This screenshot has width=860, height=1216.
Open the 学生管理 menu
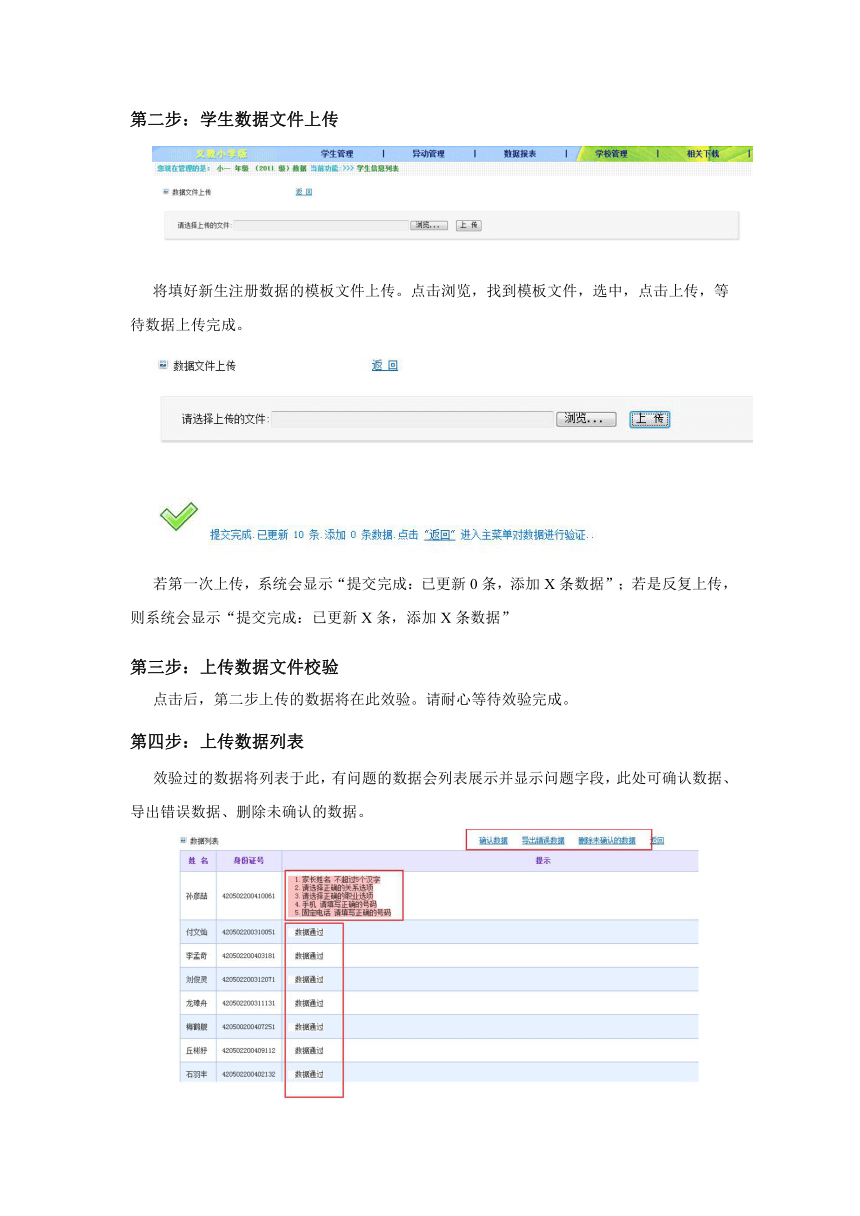point(337,154)
